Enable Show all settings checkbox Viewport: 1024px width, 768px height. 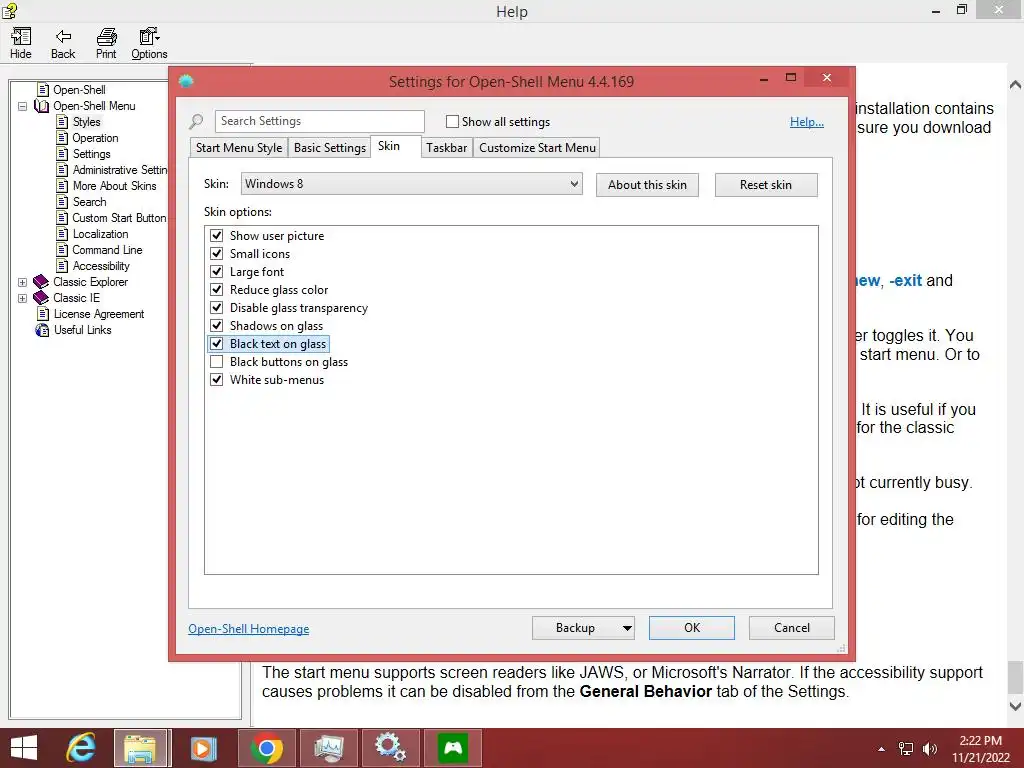pos(452,121)
